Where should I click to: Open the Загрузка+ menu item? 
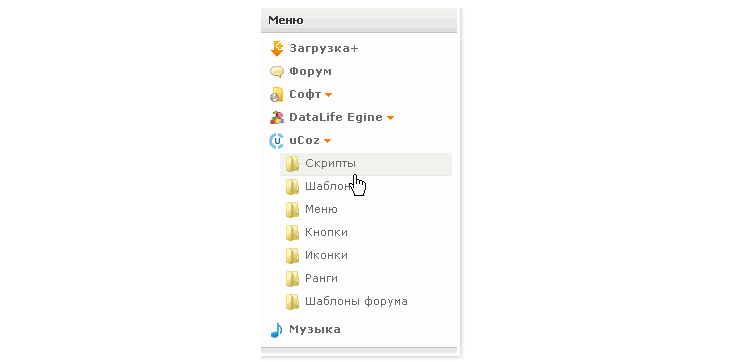[x=324, y=48]
